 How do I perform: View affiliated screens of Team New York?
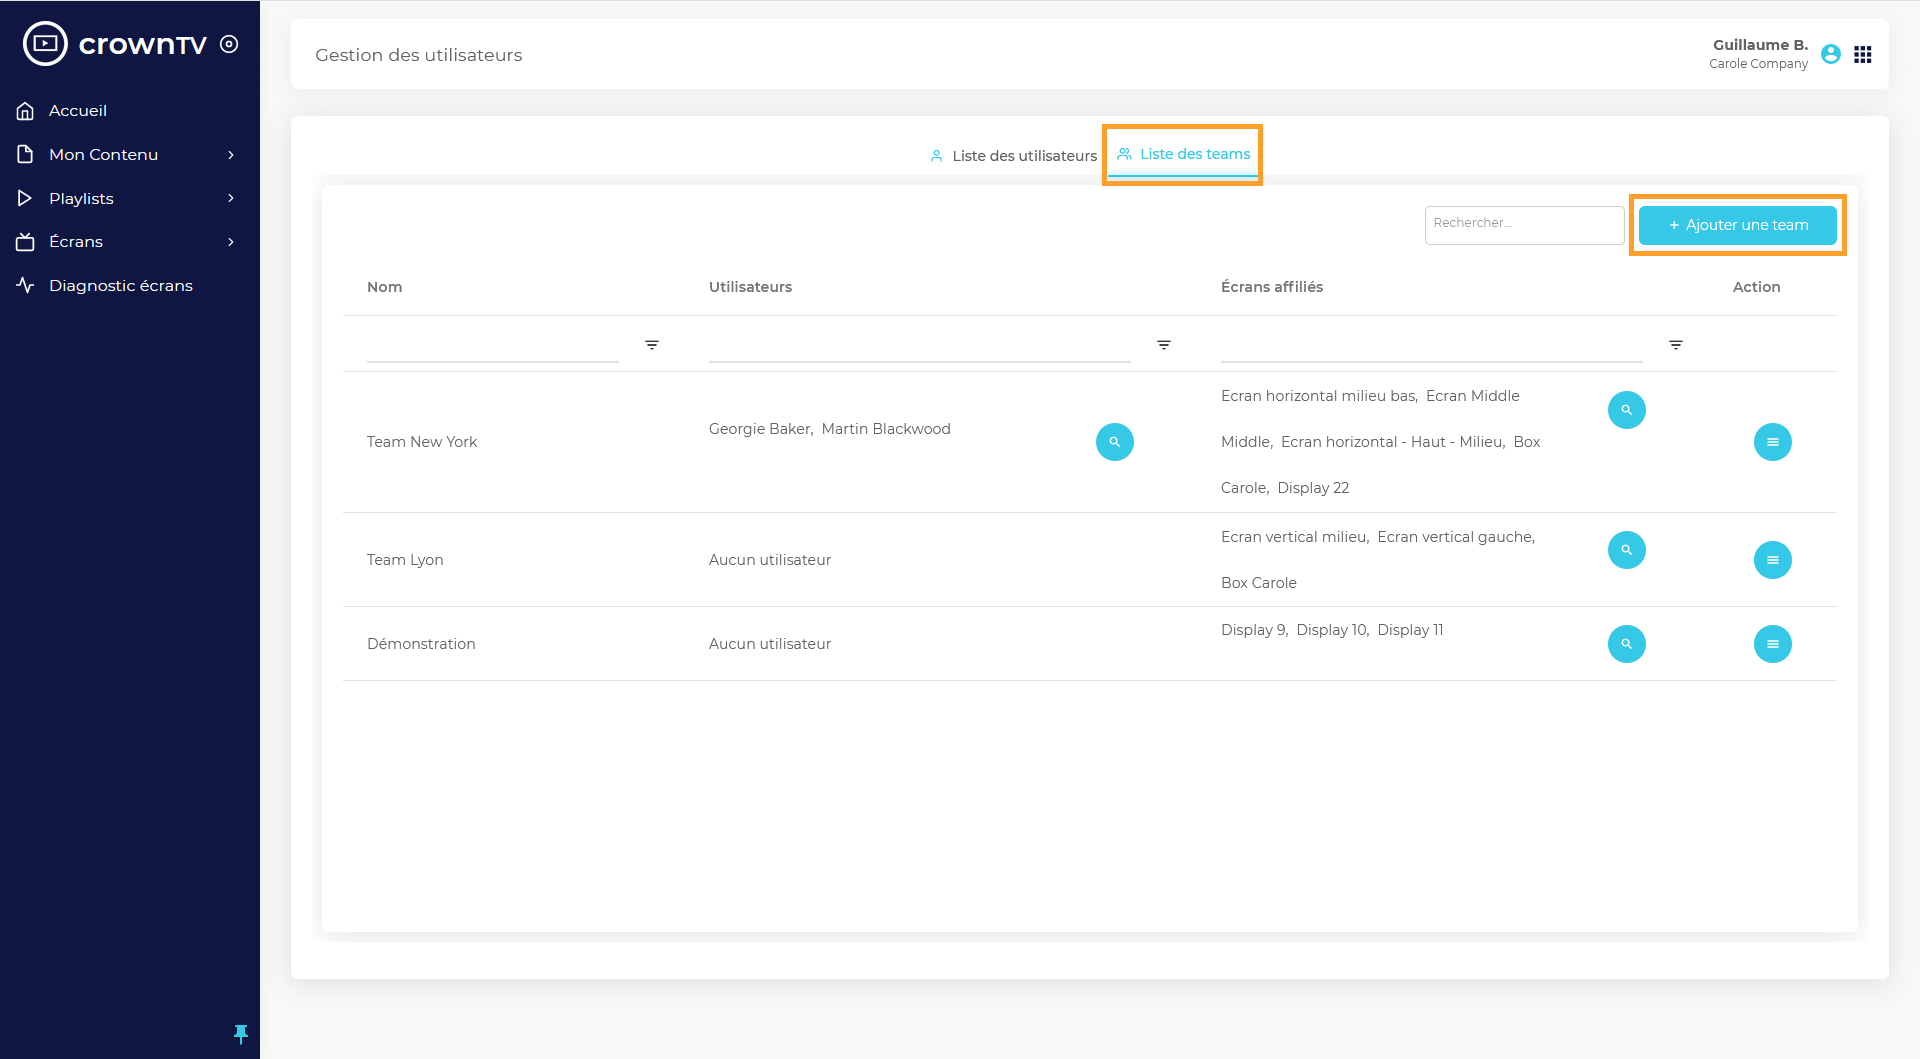(x=1627, y=410)
